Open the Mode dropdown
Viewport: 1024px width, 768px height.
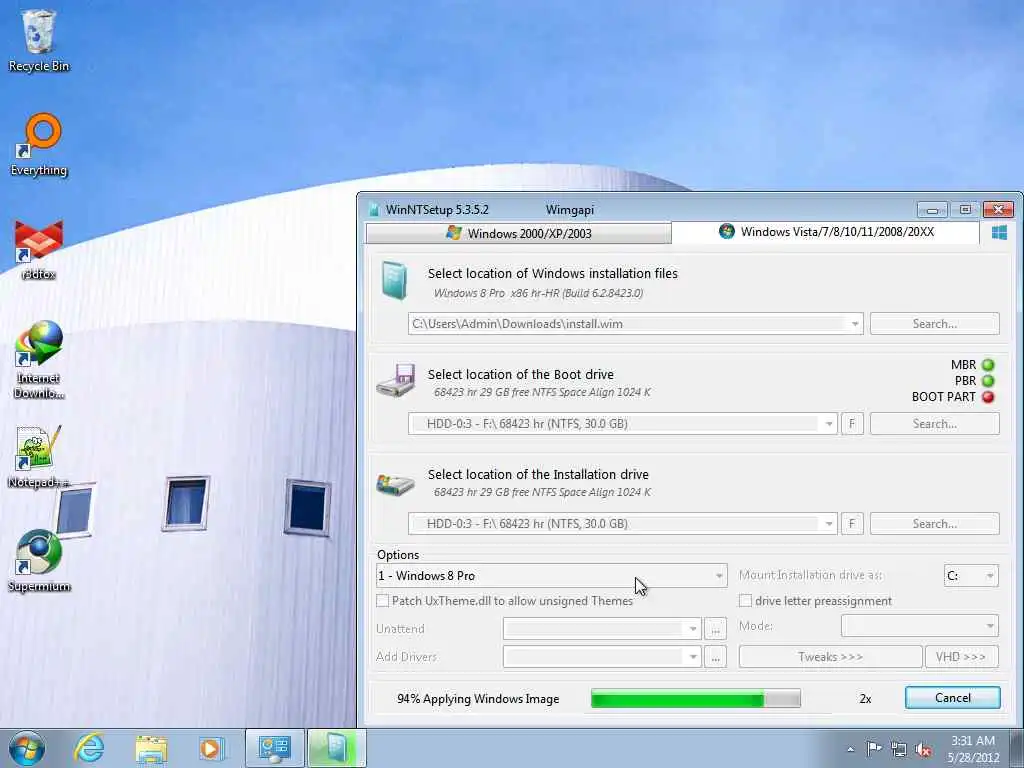pos(920,626)
